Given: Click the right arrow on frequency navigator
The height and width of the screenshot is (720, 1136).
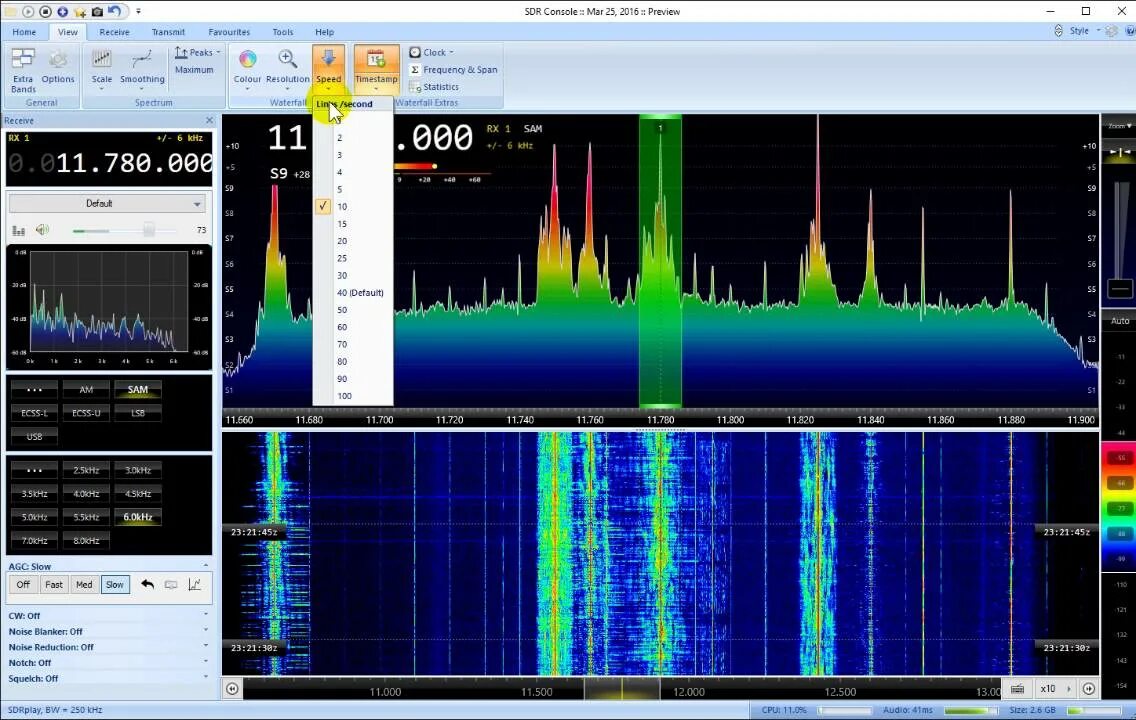Looking at the screenshot, I should tap(1089, 689).
